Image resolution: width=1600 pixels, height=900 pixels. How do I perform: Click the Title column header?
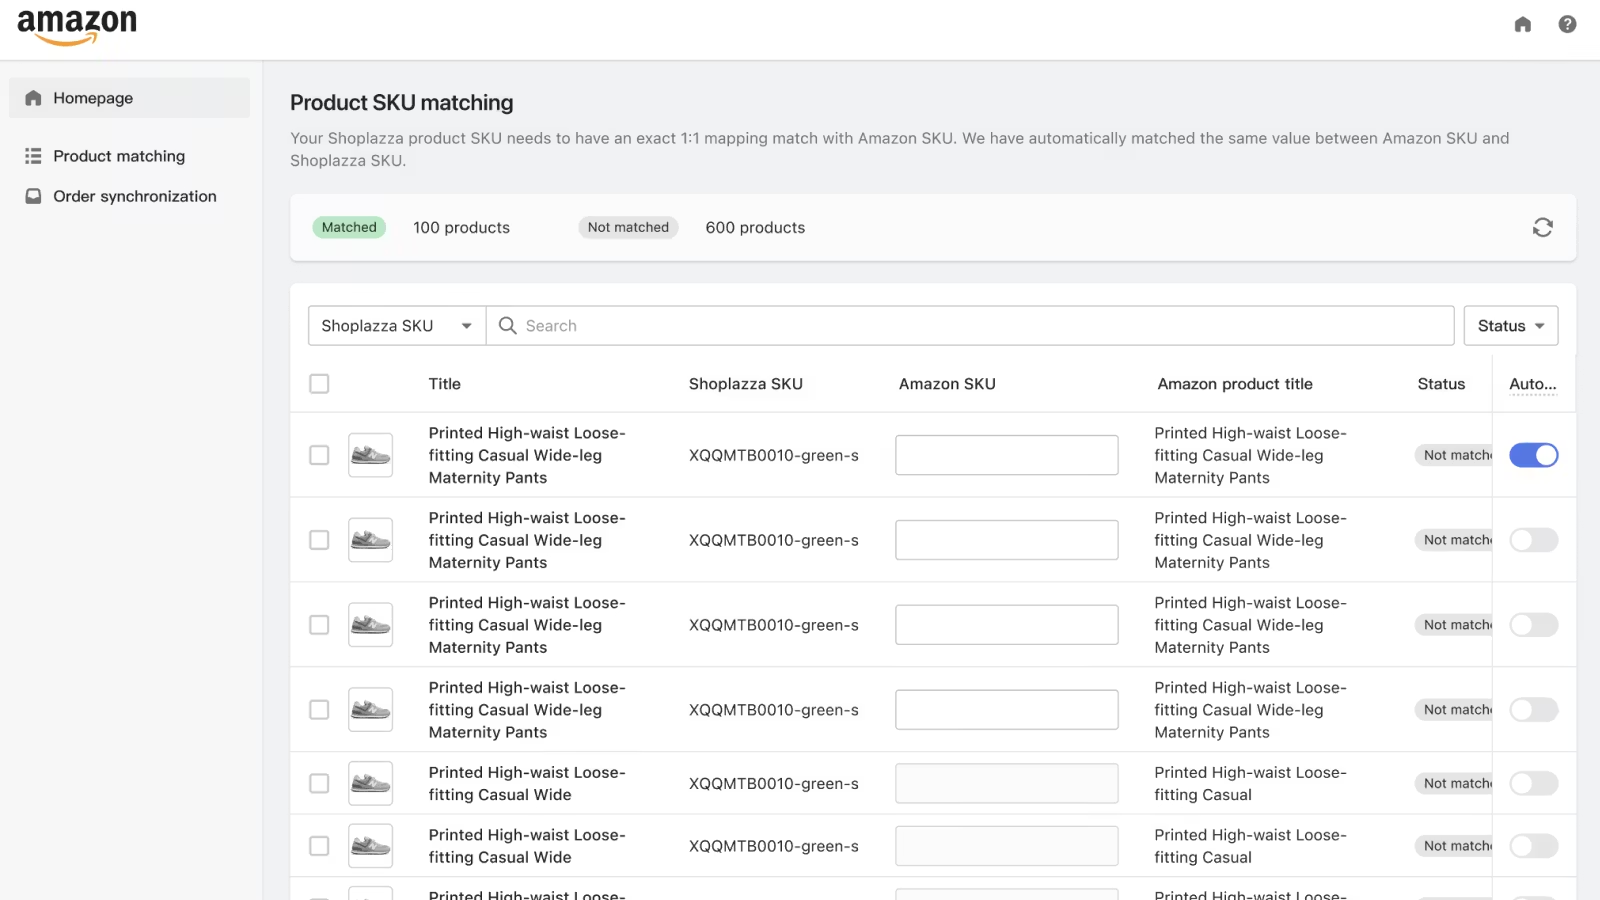[445, 384]
